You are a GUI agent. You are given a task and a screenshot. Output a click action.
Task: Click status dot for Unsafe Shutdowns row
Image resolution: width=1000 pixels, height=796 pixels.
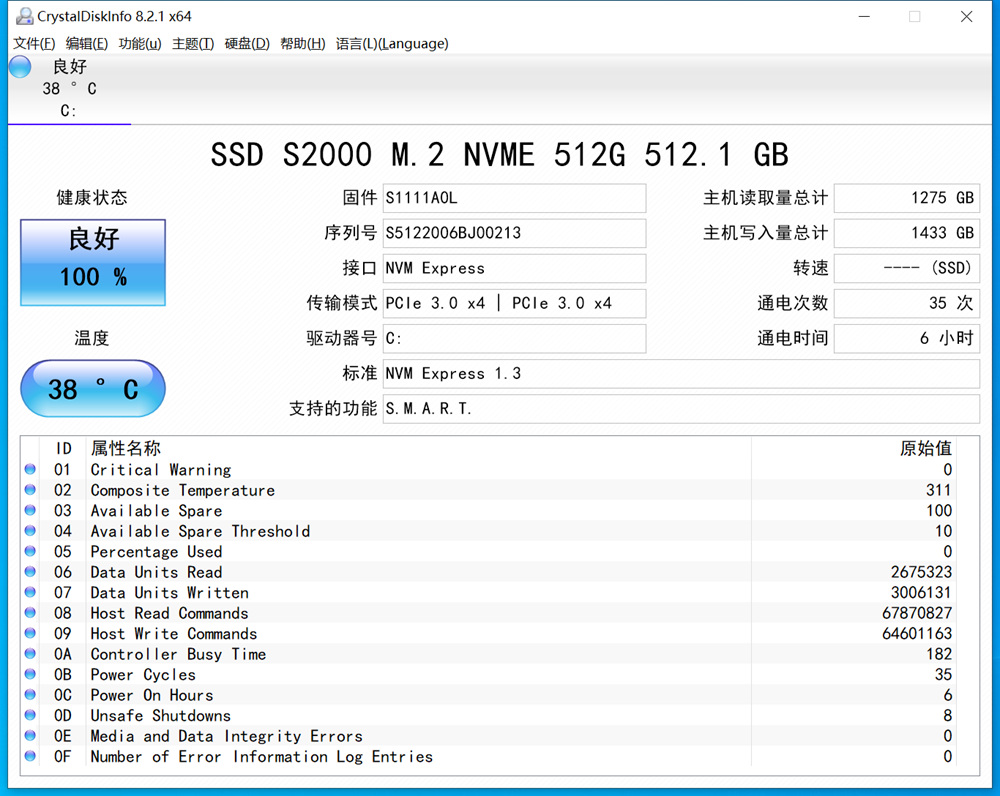pyautogui.click(x=30, y=715)
